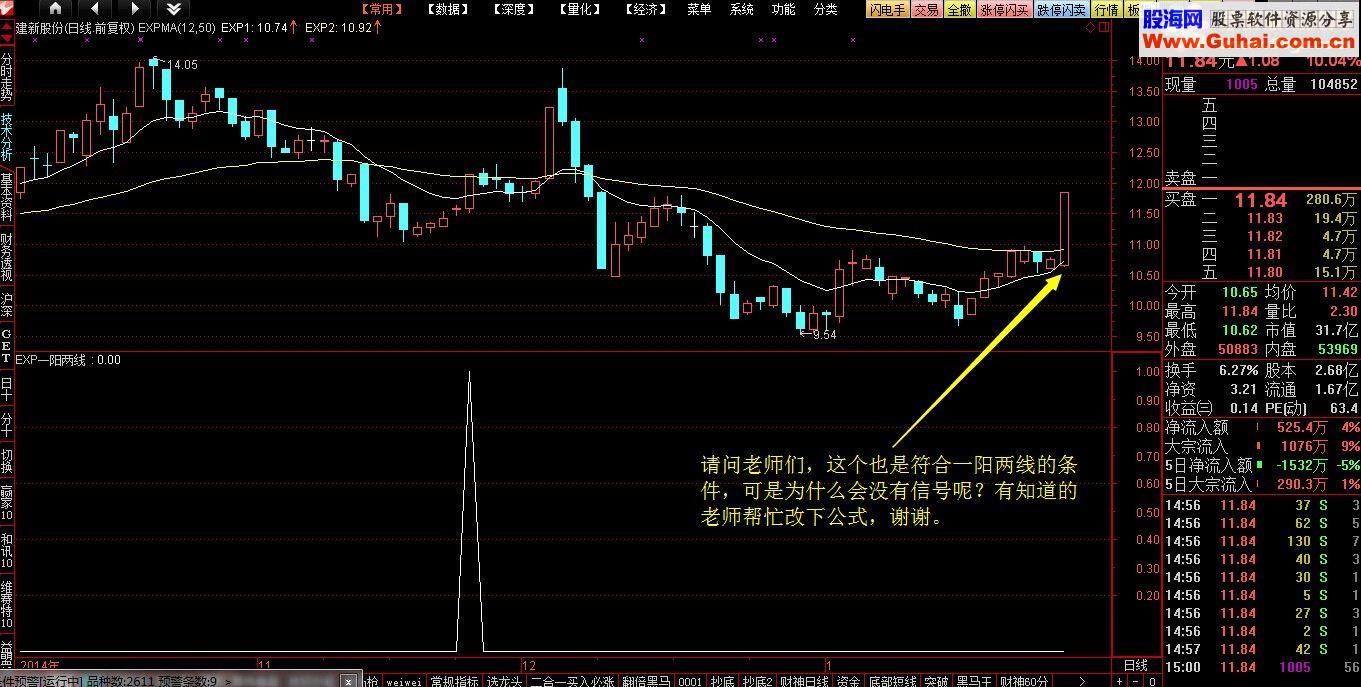
Task: Select the 和讯10 sidebar tab
Action: point(7,551)
